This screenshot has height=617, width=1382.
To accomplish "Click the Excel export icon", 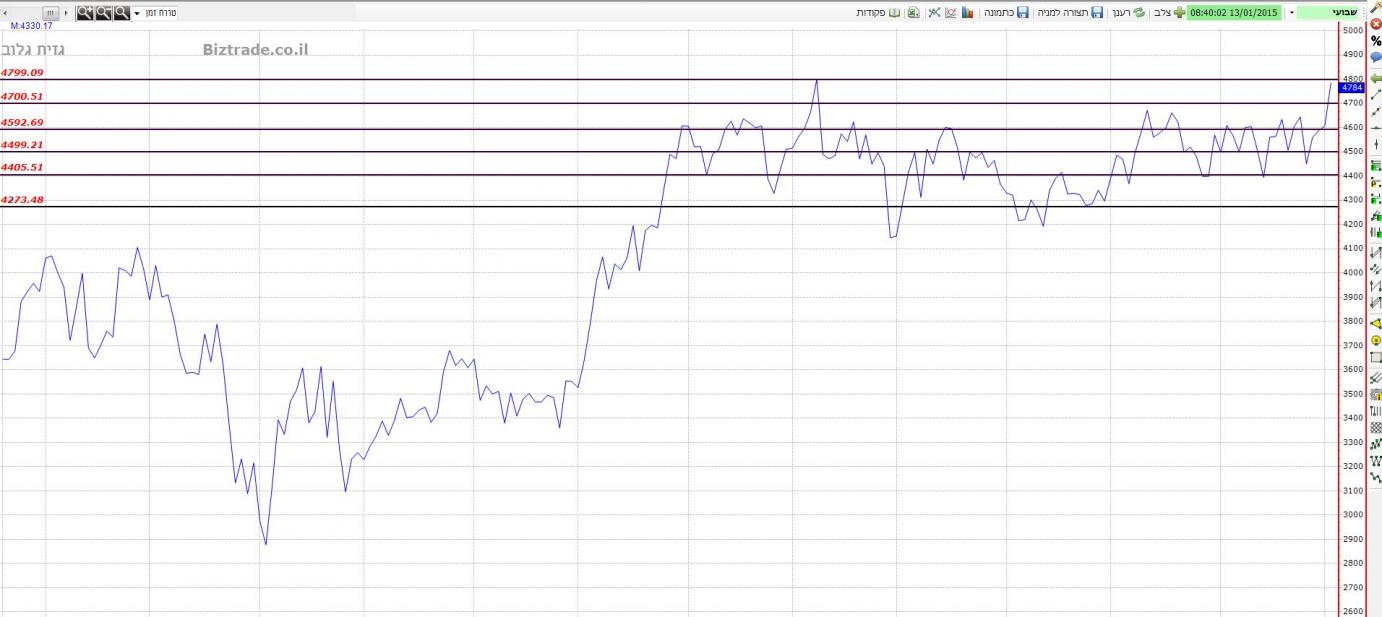I will click(x=914, y=13).
